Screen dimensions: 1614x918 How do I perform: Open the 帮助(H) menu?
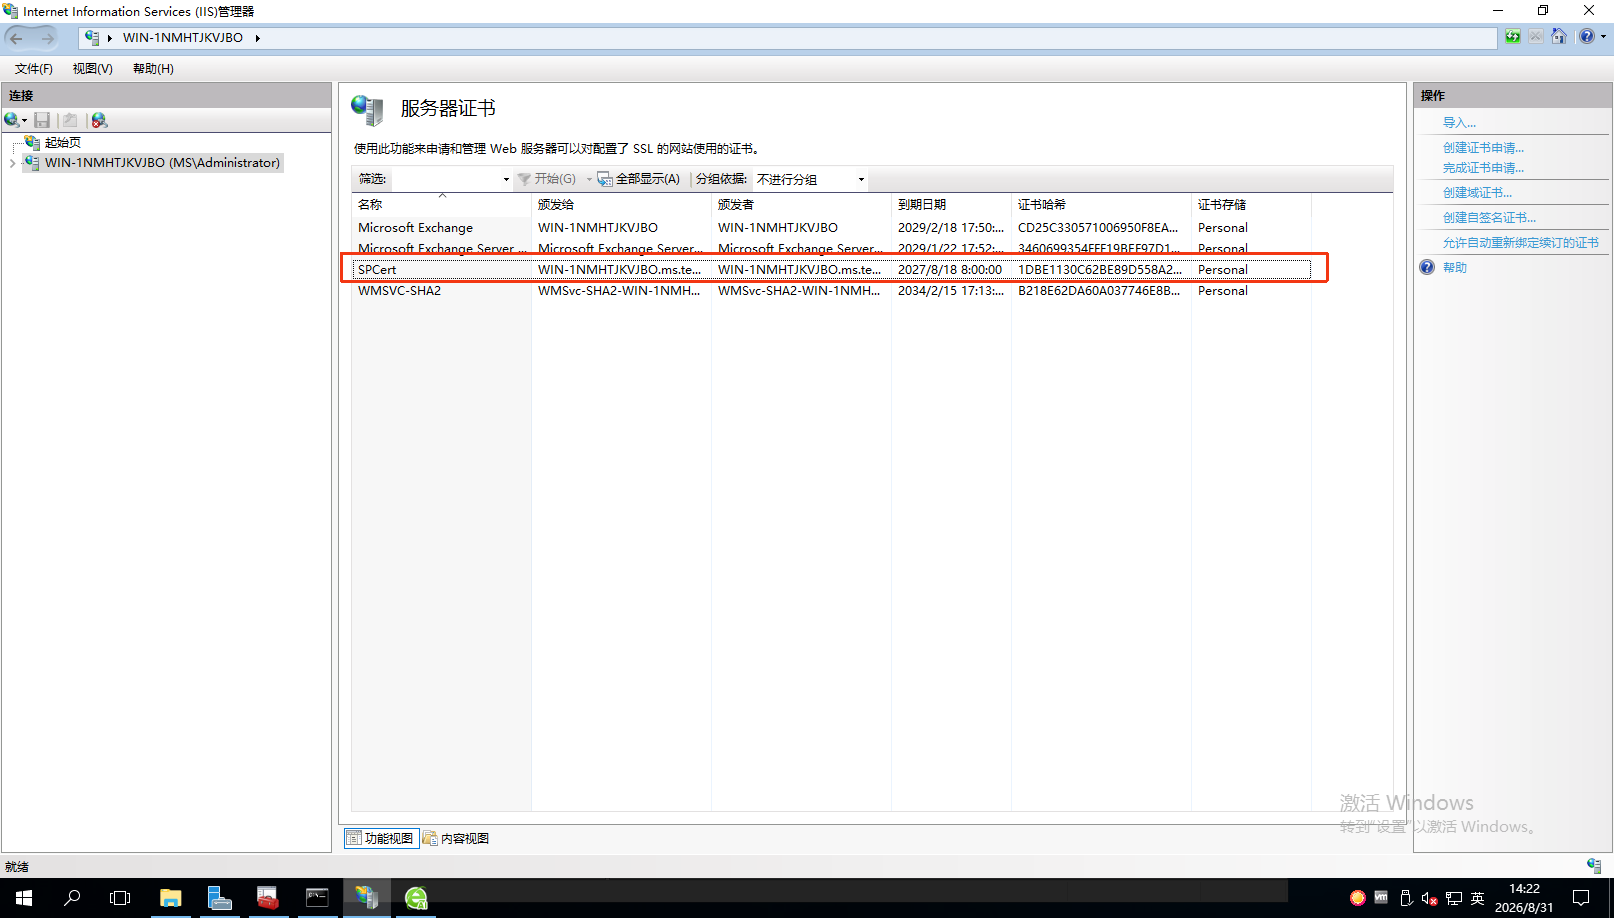(153, 69)
